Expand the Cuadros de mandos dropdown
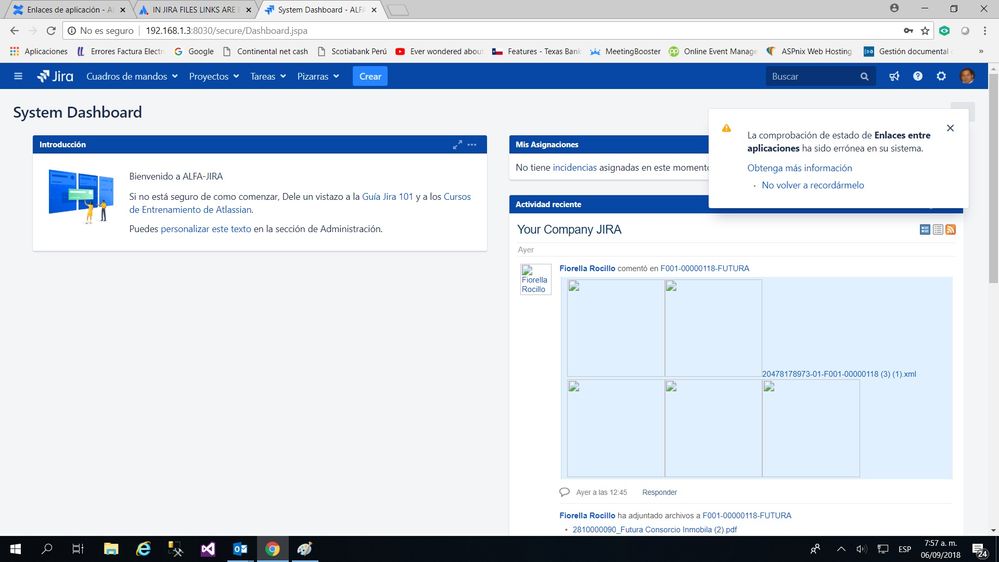999x562 pixels. tap(132, 76)
